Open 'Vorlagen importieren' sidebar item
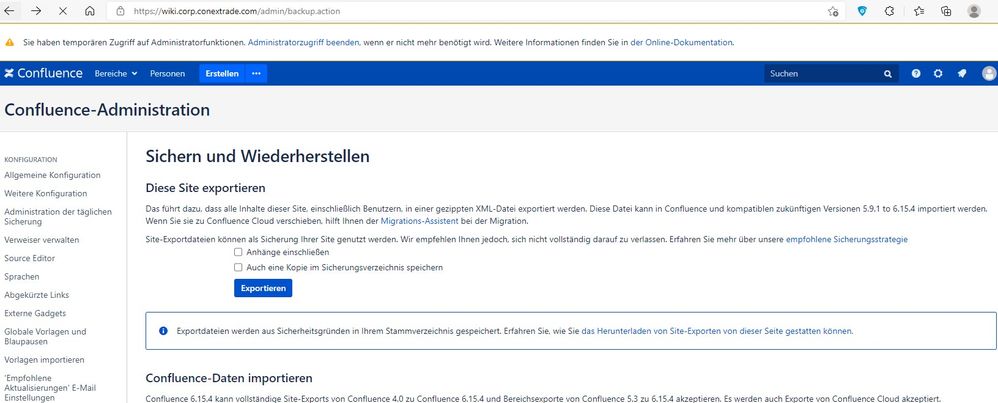 pos(44,360)
